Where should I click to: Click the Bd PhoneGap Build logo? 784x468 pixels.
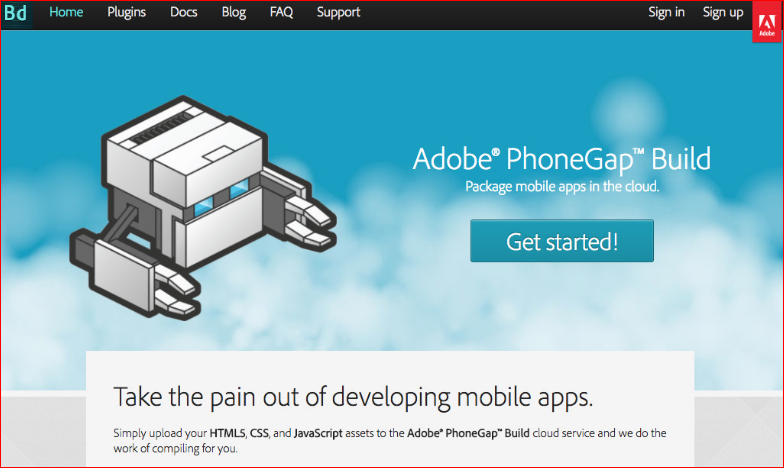coord(16,14)
